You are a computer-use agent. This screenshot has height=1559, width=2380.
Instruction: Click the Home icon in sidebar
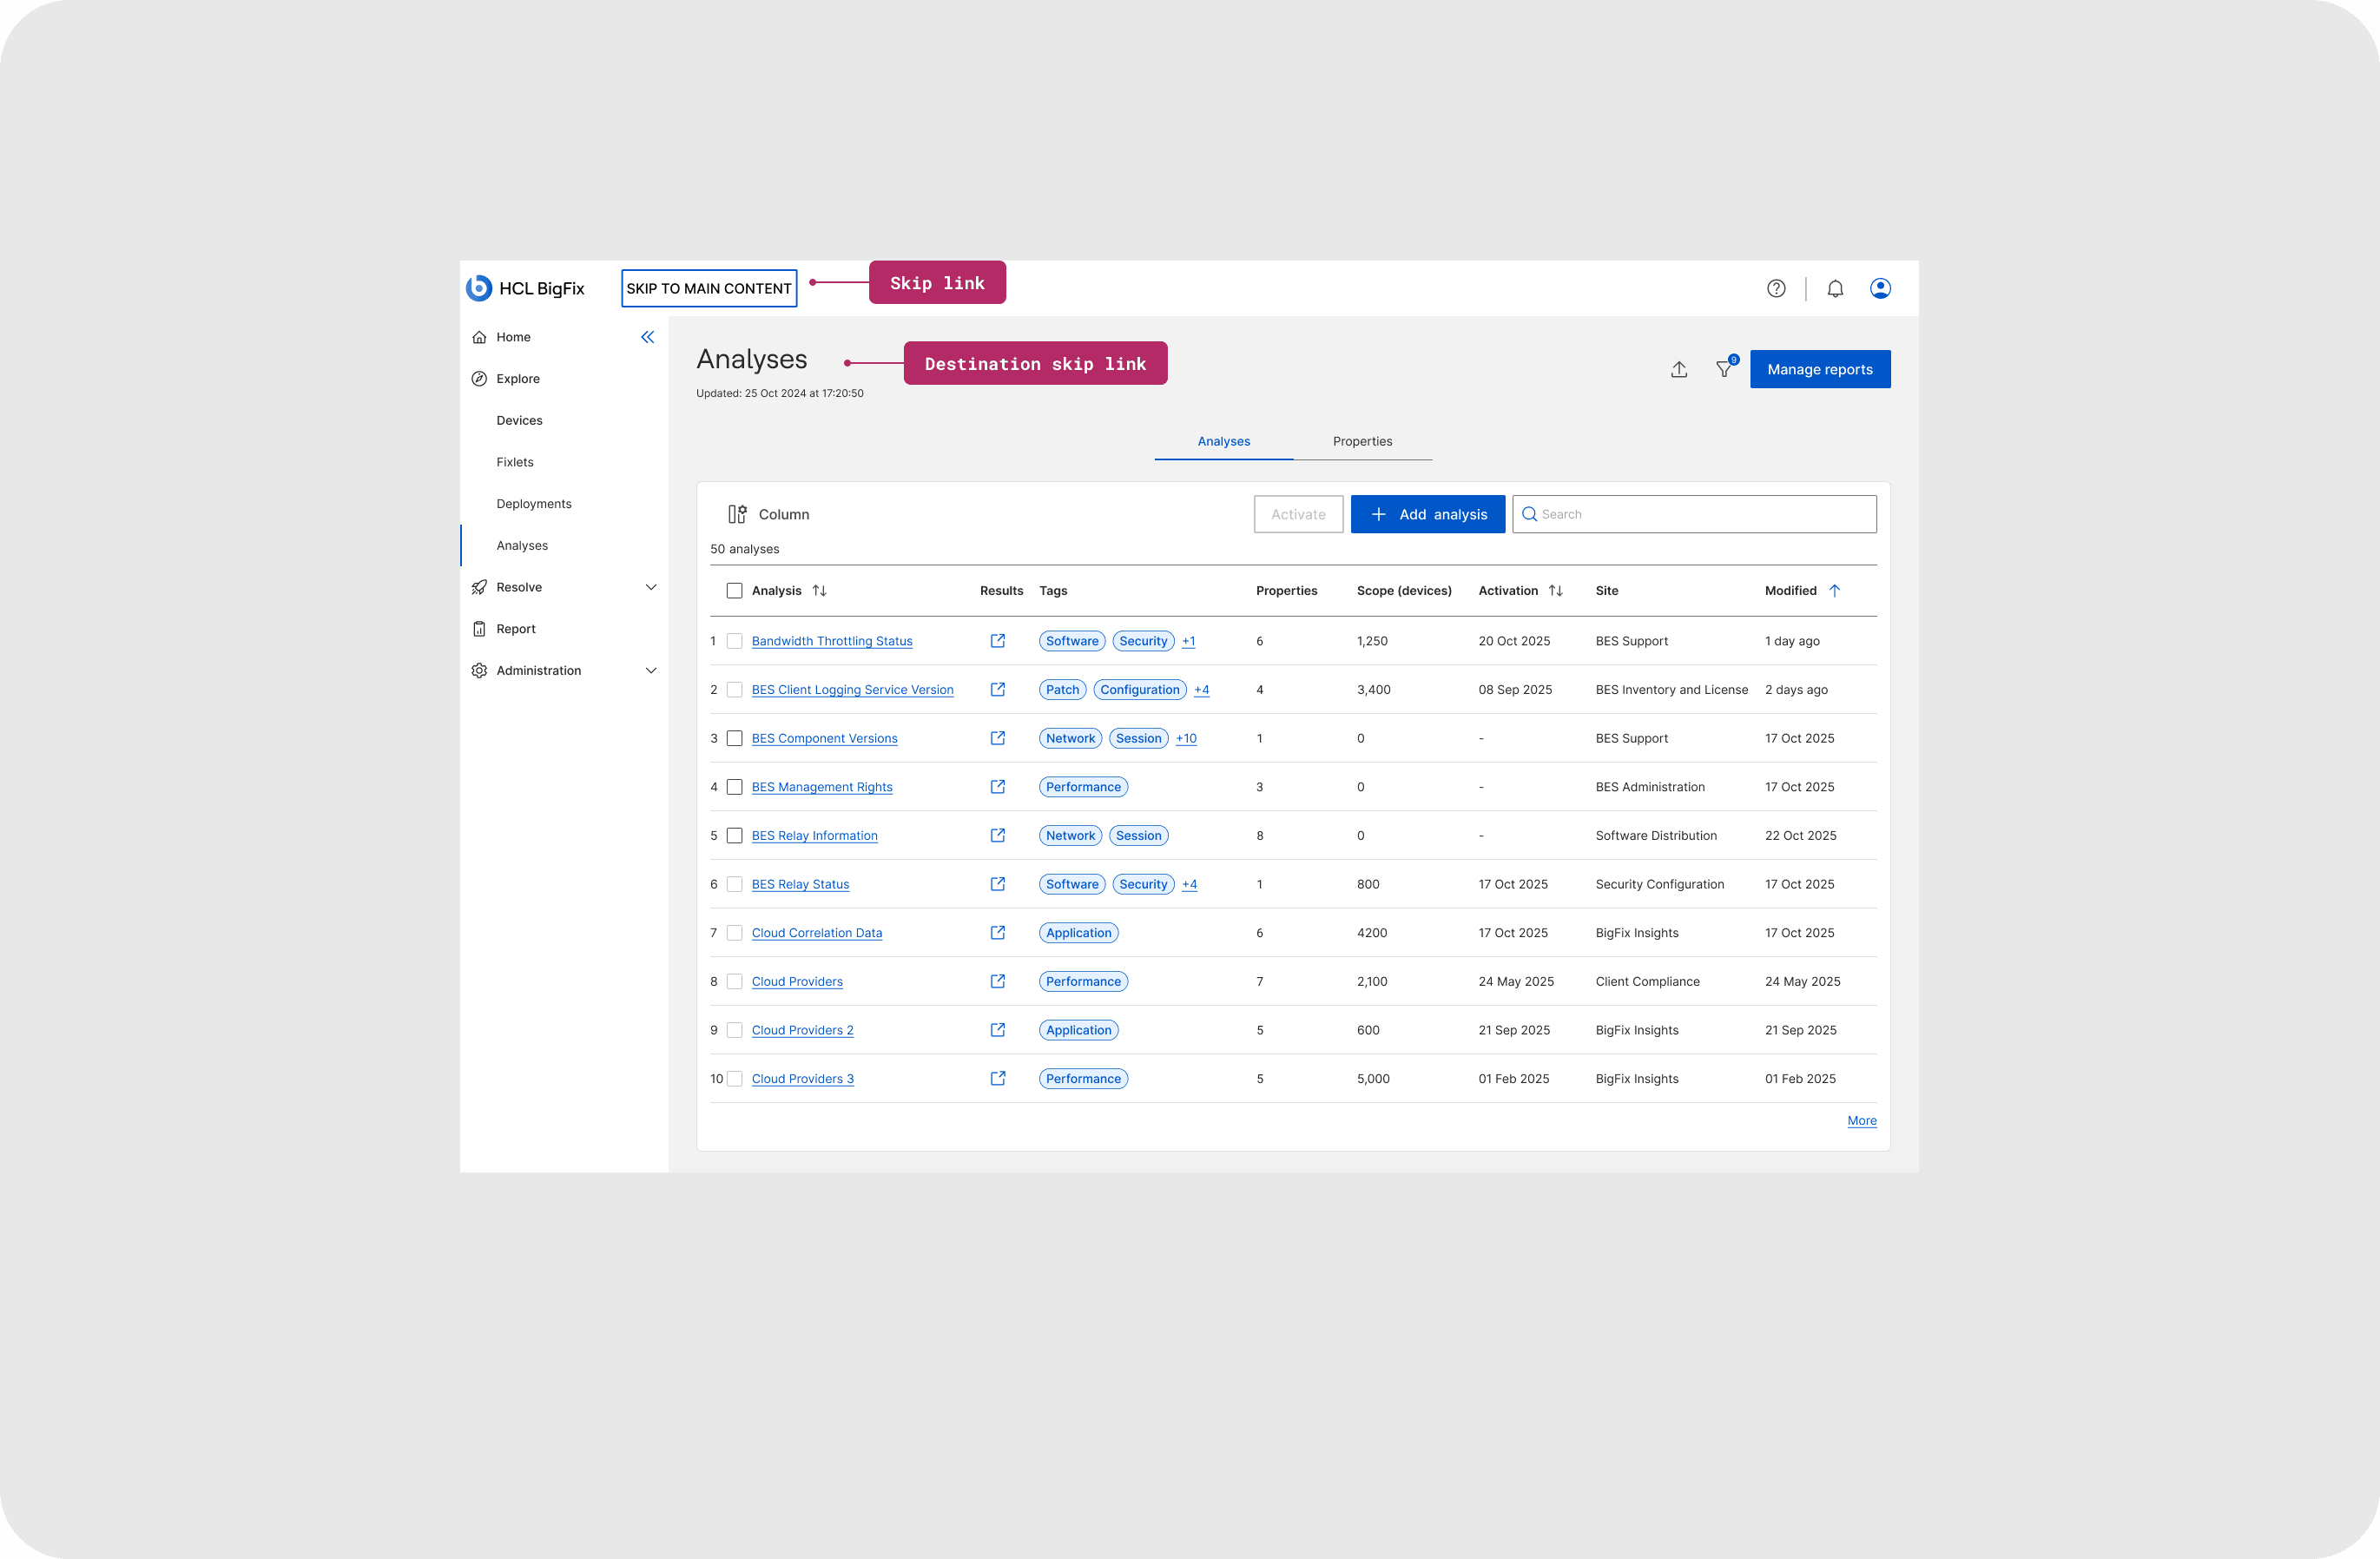(479, 337)
